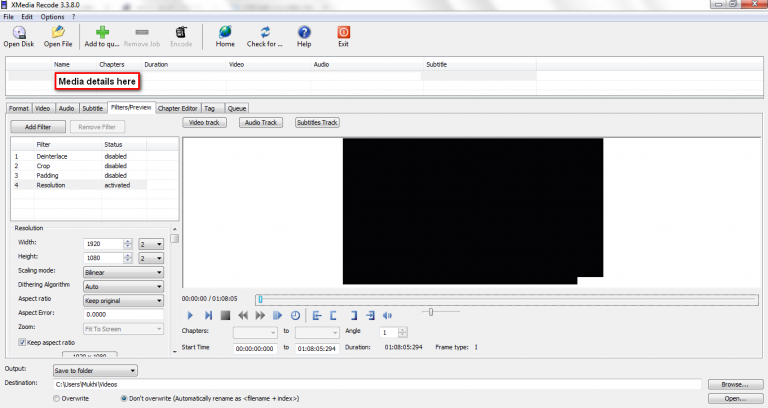The height and width of the screenshot is (408, 768).
Task: Switch to the Subtitle tab
Action: click(x=93, y=108)
